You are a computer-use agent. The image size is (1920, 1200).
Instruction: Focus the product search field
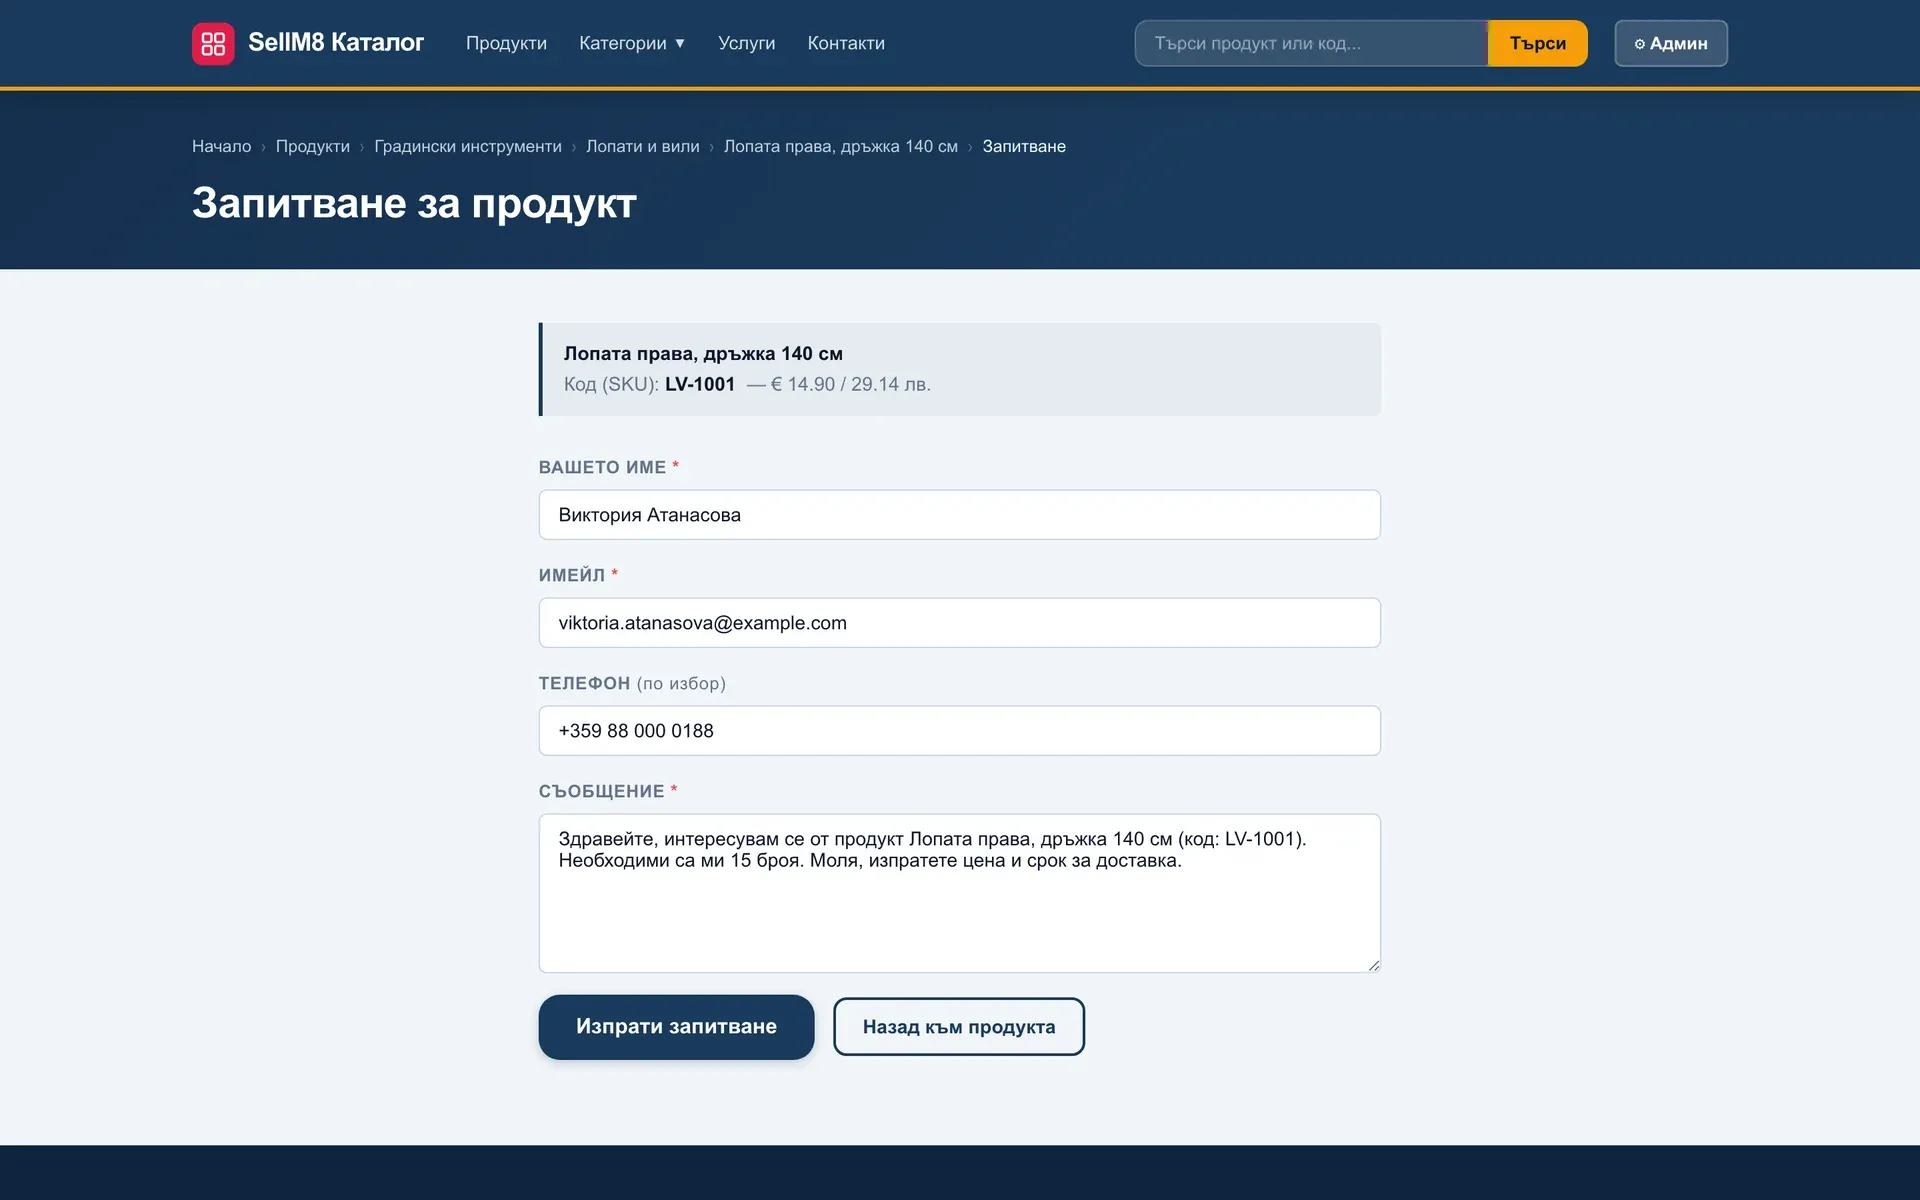pos(1311,43)
